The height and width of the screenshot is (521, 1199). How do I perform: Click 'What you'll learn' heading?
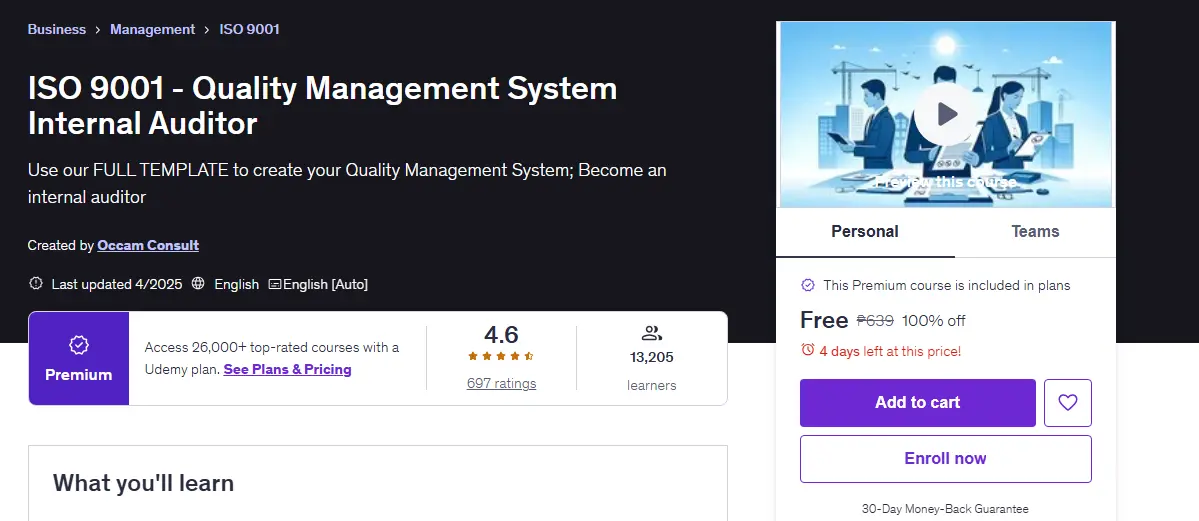click(143, 483)
